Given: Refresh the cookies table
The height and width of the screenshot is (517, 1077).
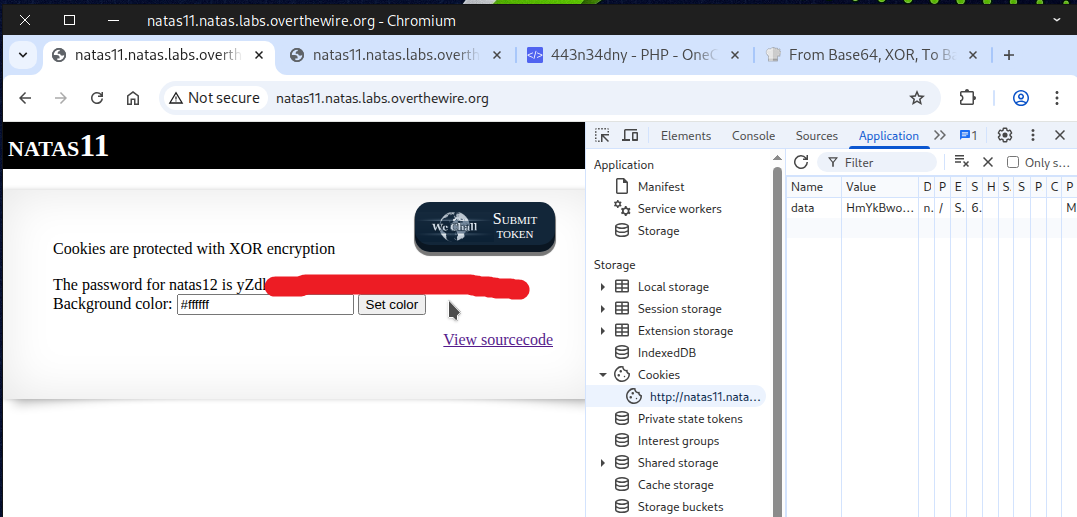Looking at the screenshot, I should coord(801,162).
